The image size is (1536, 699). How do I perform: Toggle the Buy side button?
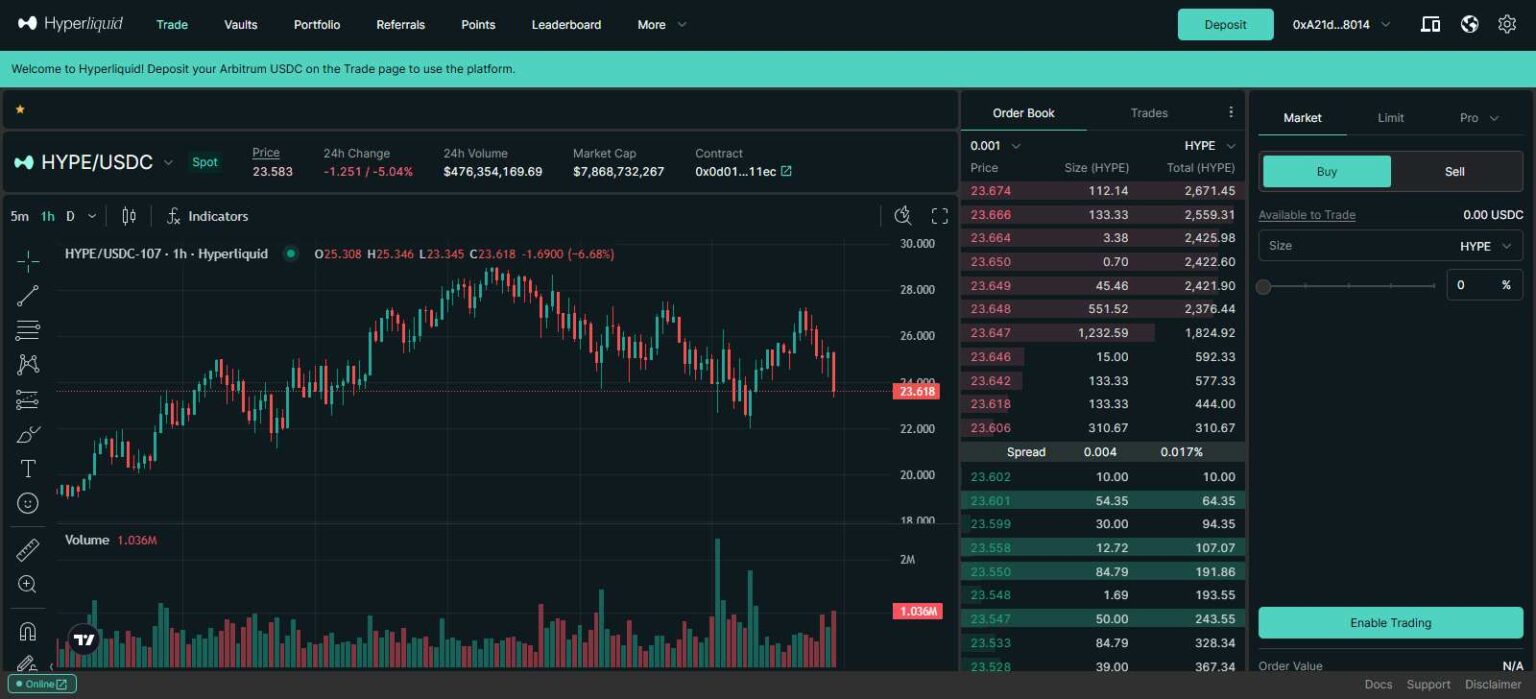coord(1326,171)
